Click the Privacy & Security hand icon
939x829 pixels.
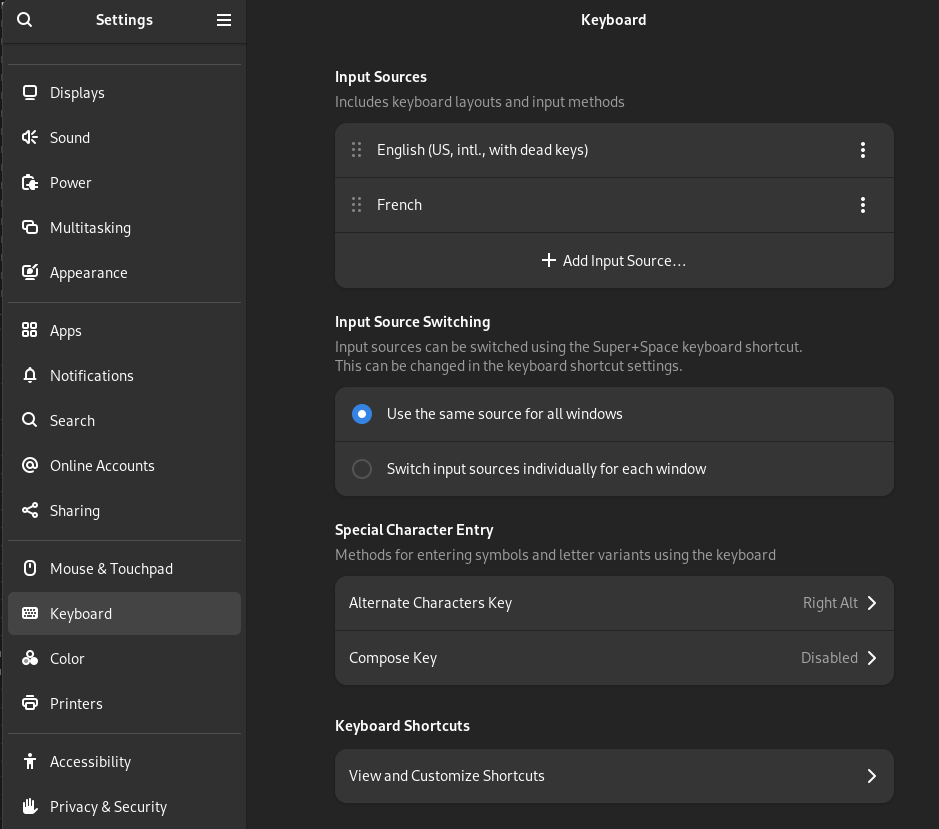click(29, 806)
